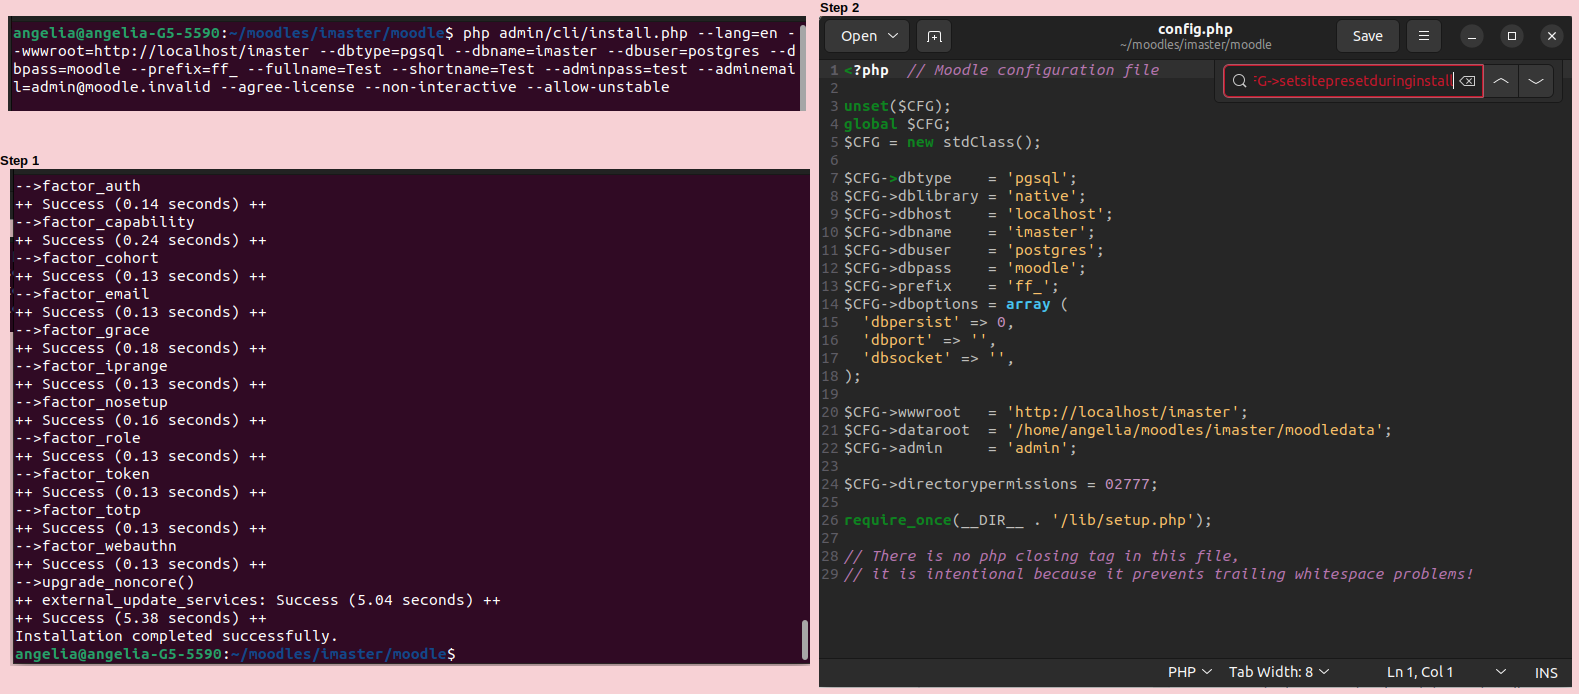Save config.php with the Save button

pos(1367,36)
